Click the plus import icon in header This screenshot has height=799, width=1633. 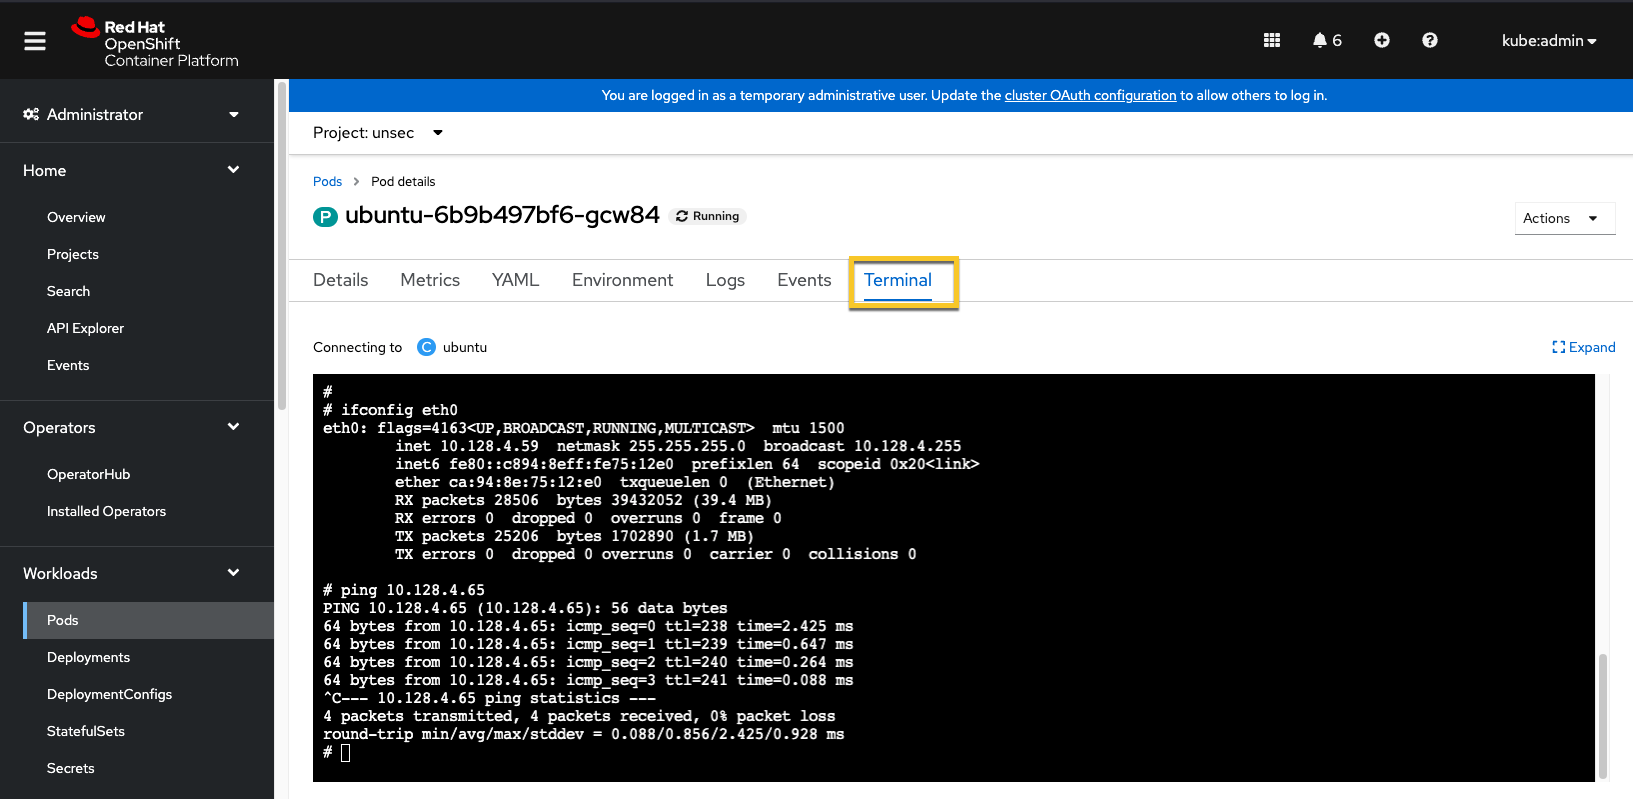pos(1382,40)
